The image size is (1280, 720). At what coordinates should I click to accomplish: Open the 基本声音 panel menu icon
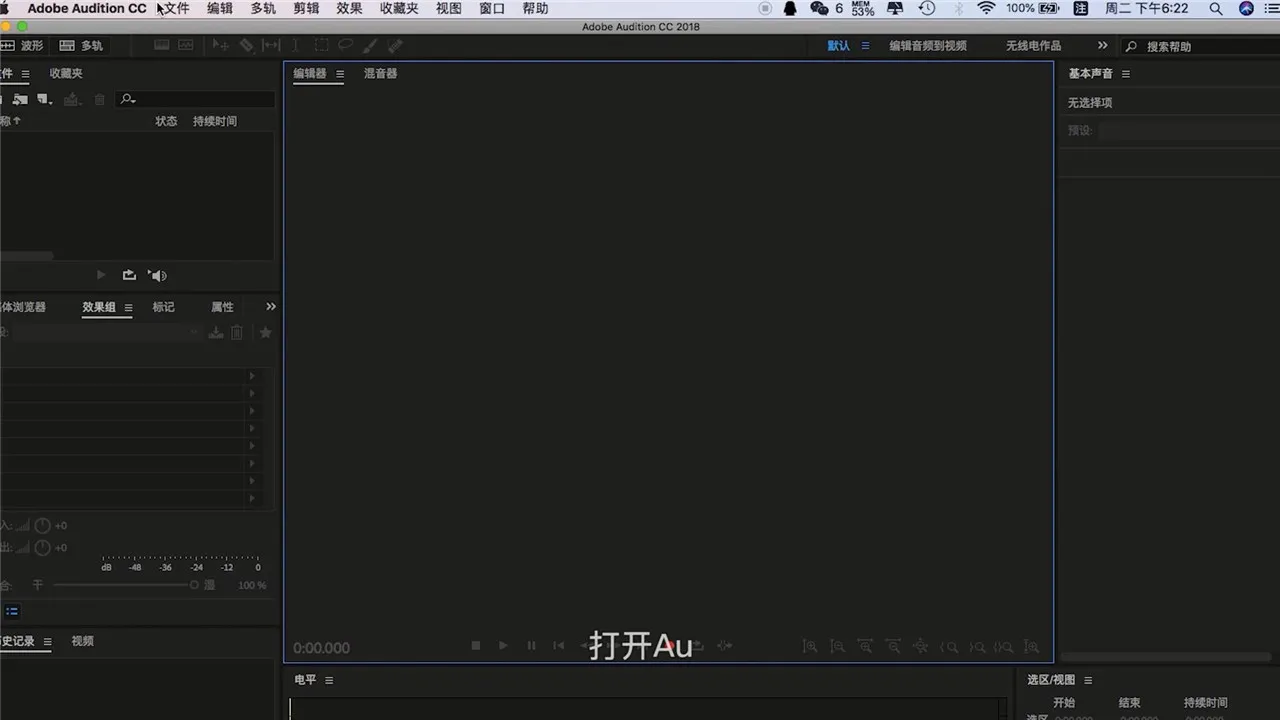1125,74
